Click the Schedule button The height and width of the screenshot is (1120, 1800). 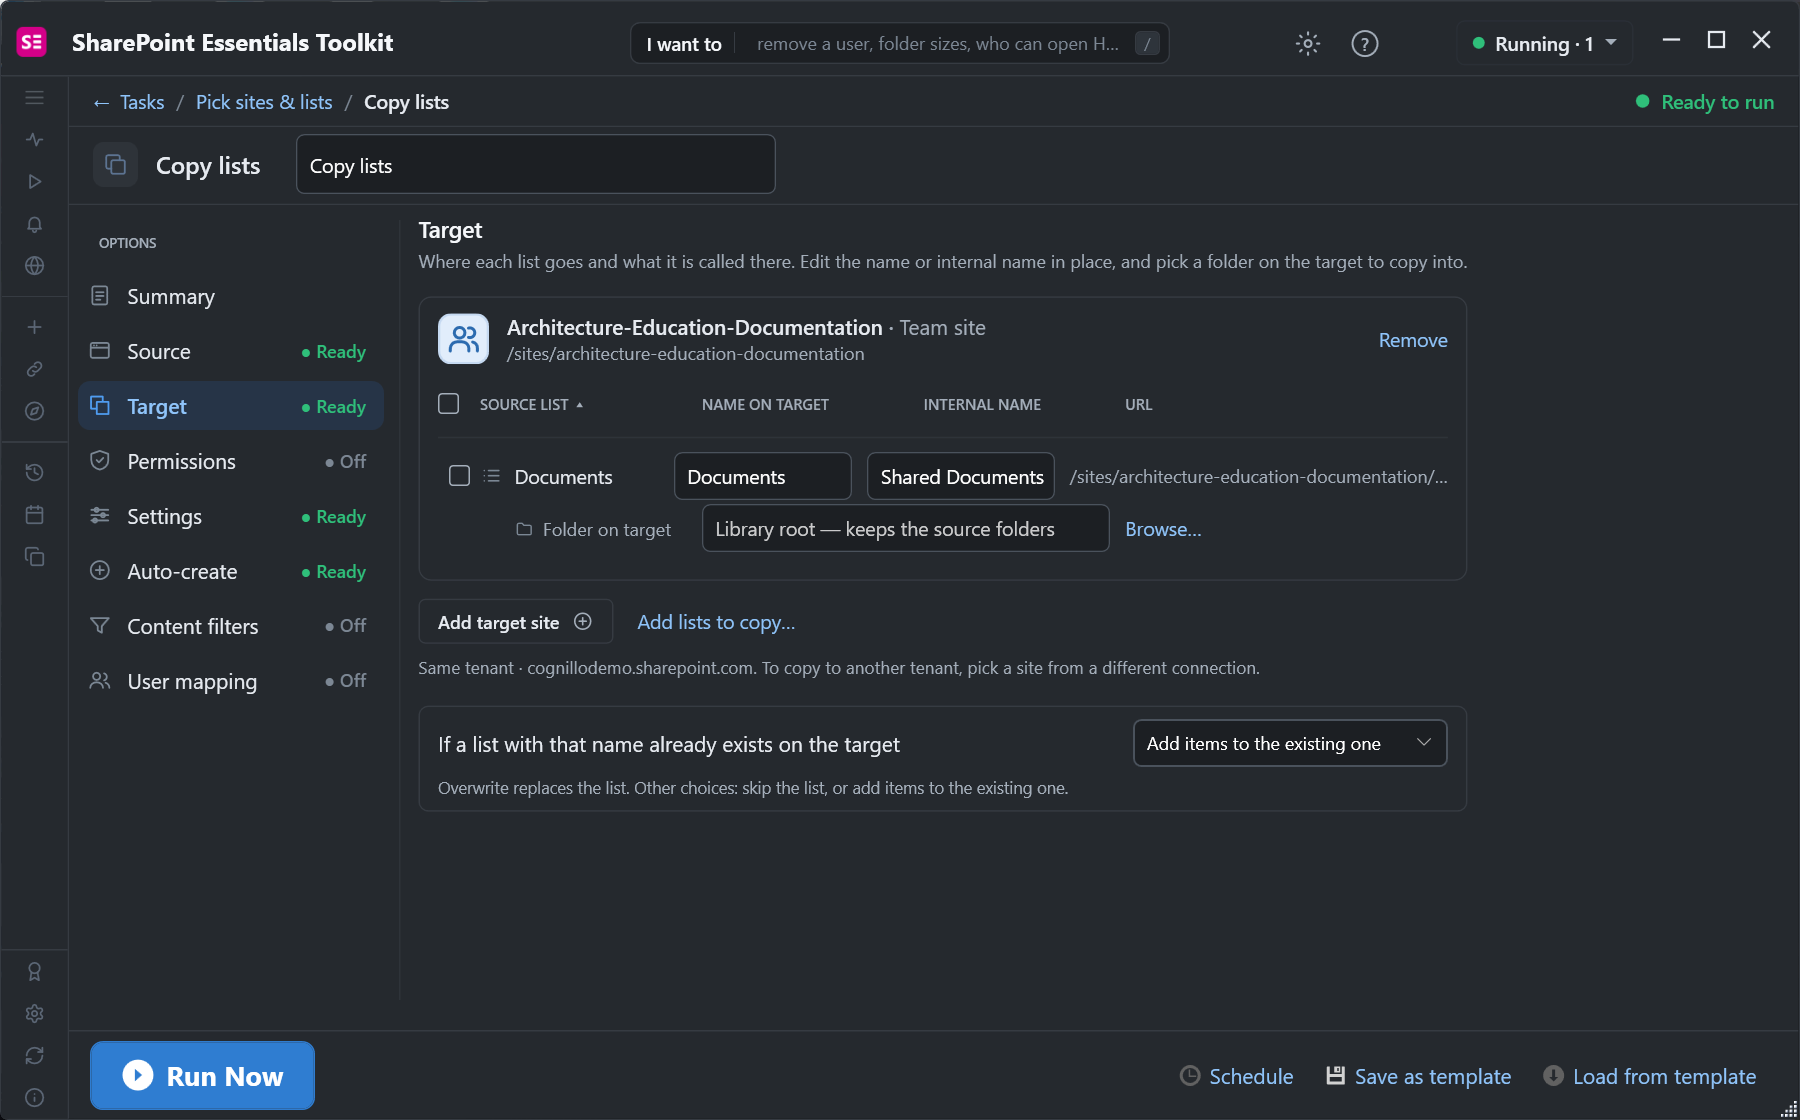point(1237,1076)
